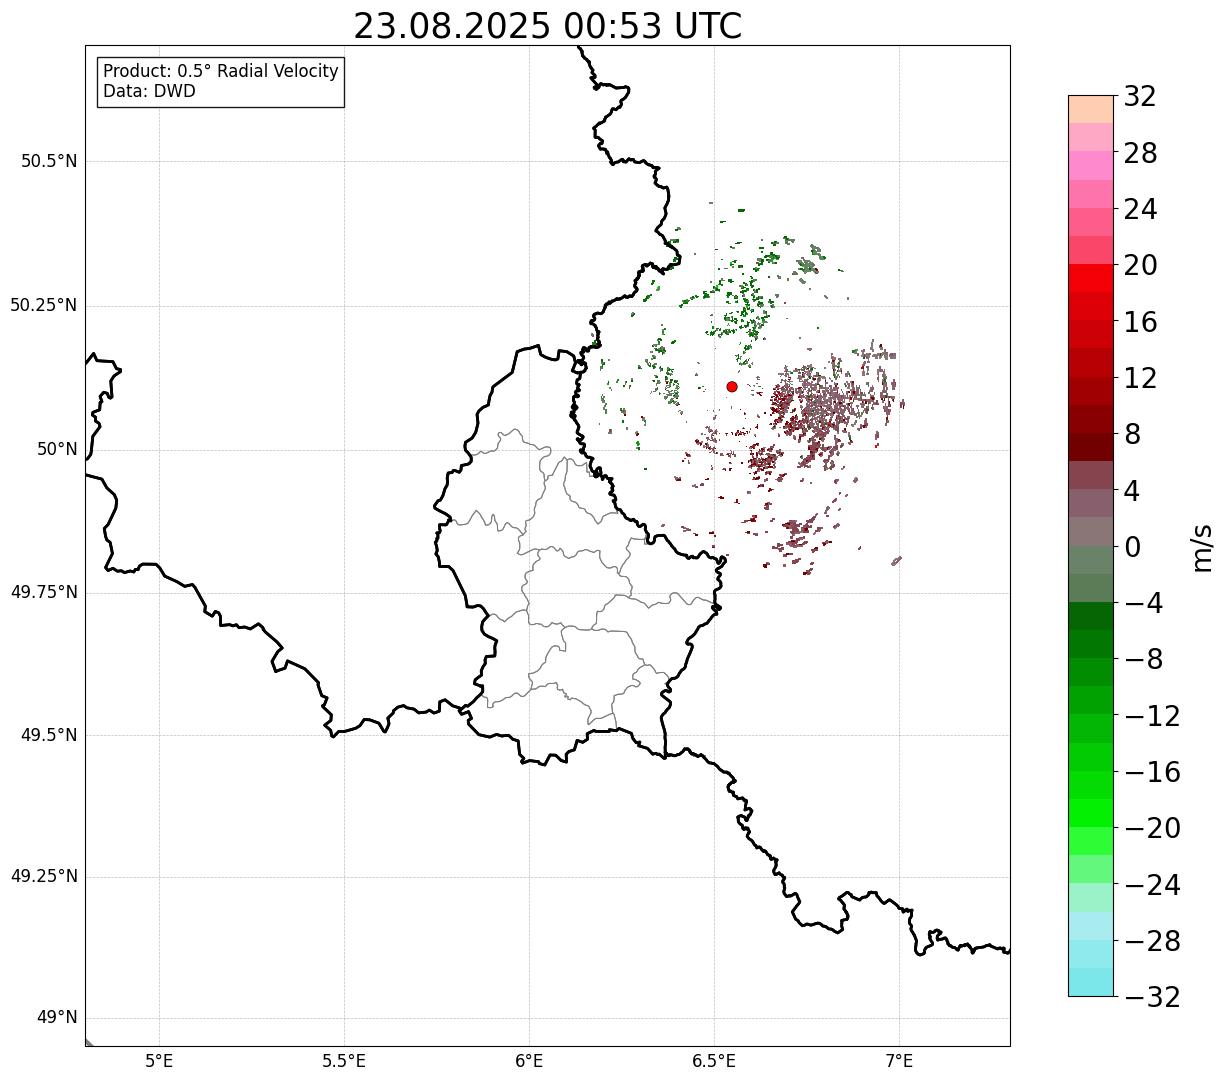Click the 6.5°E longitude label
The width and height of the screenshot is (1225, 1081).
(714, 1061)
